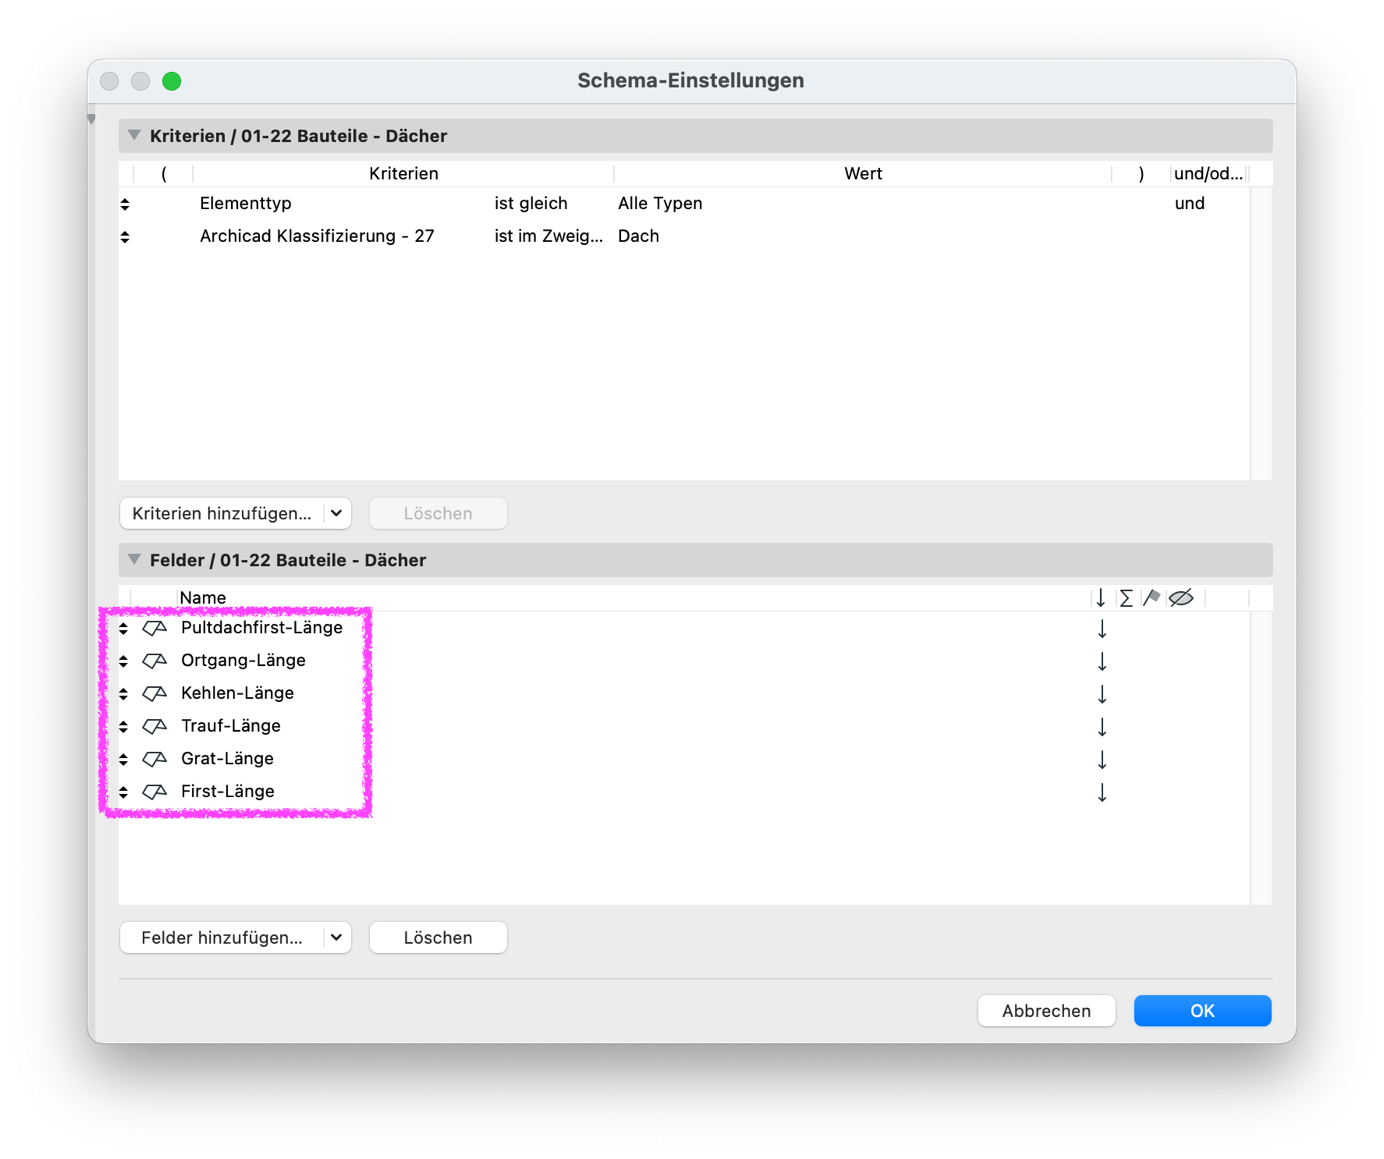Viewport: 1384px width, 1159px height.
Task: Click the Kriterien column header
Action: pyautogui.click(x=403, y=174)
